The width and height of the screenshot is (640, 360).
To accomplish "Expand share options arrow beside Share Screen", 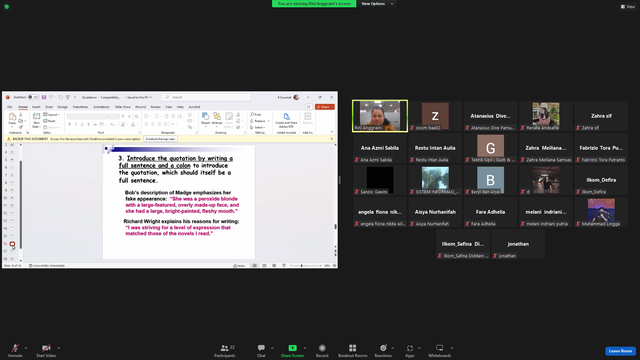I will coord(305,348).
